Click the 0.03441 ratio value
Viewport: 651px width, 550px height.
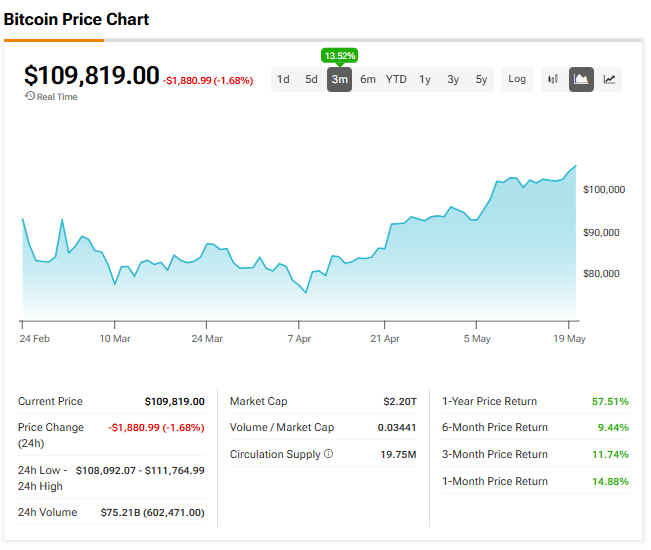click(x=397, y=428)
